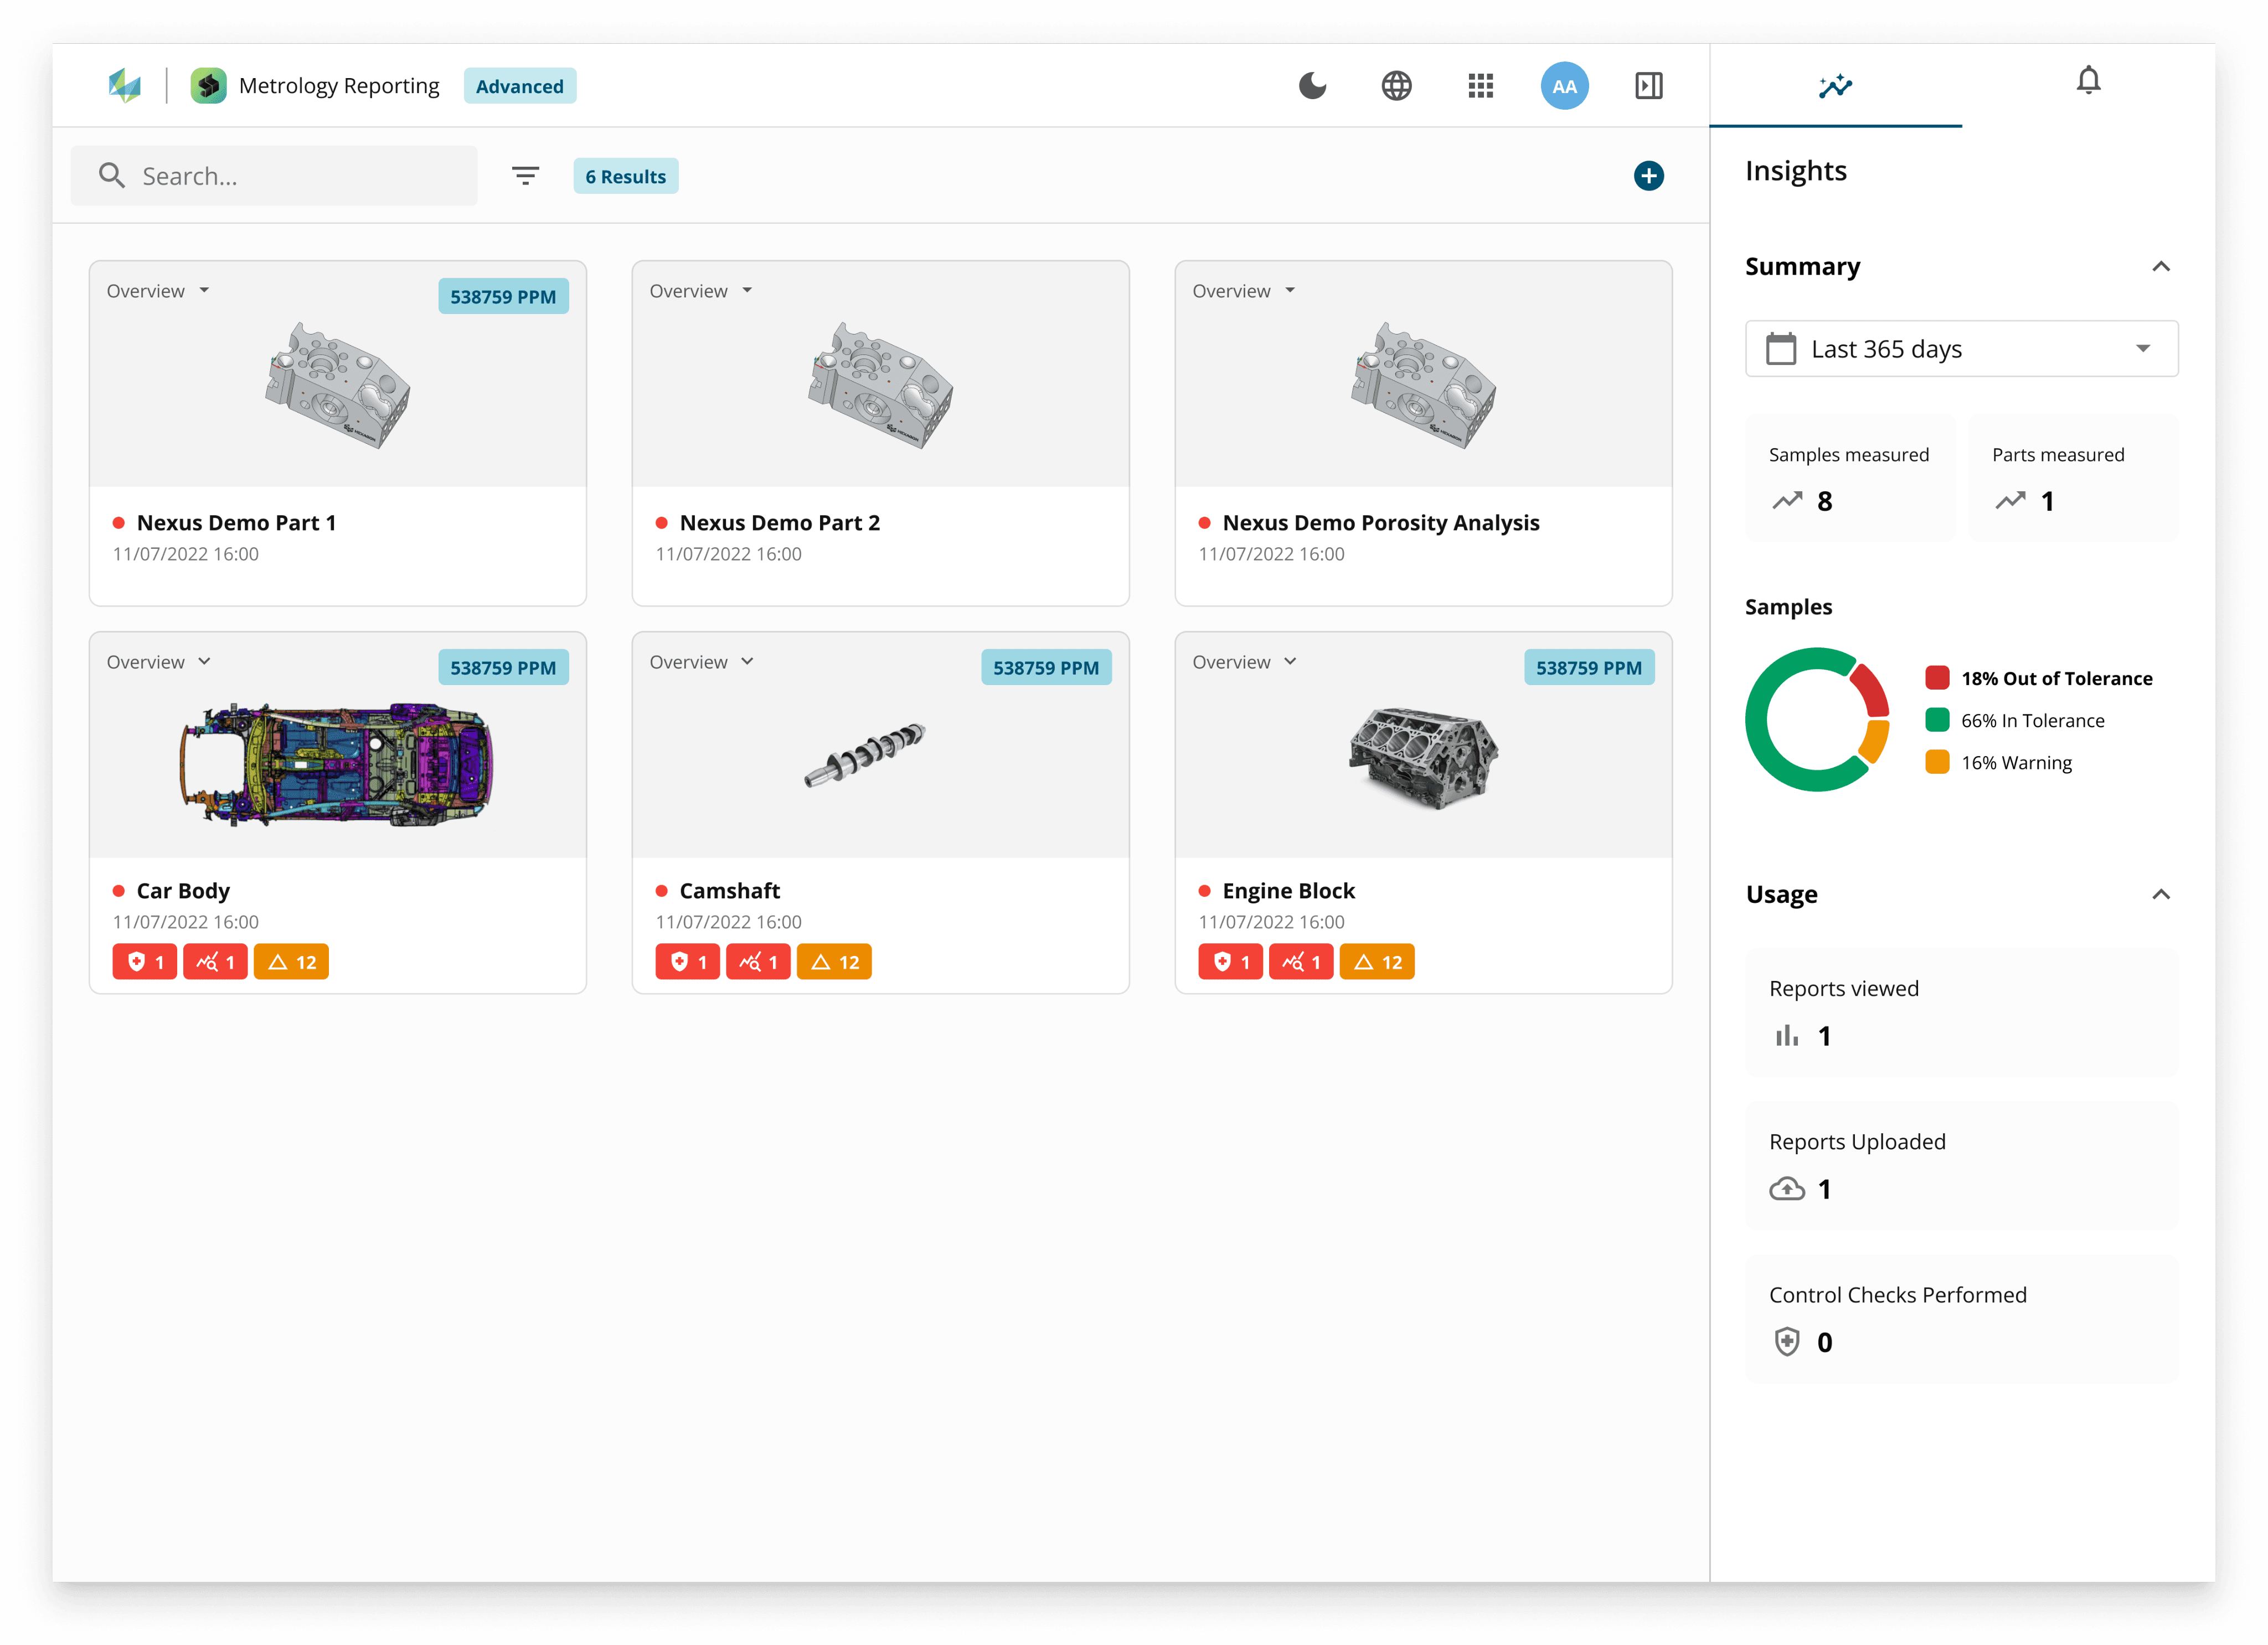Toggle the side panel collapse icon

tap(1648, 86)
